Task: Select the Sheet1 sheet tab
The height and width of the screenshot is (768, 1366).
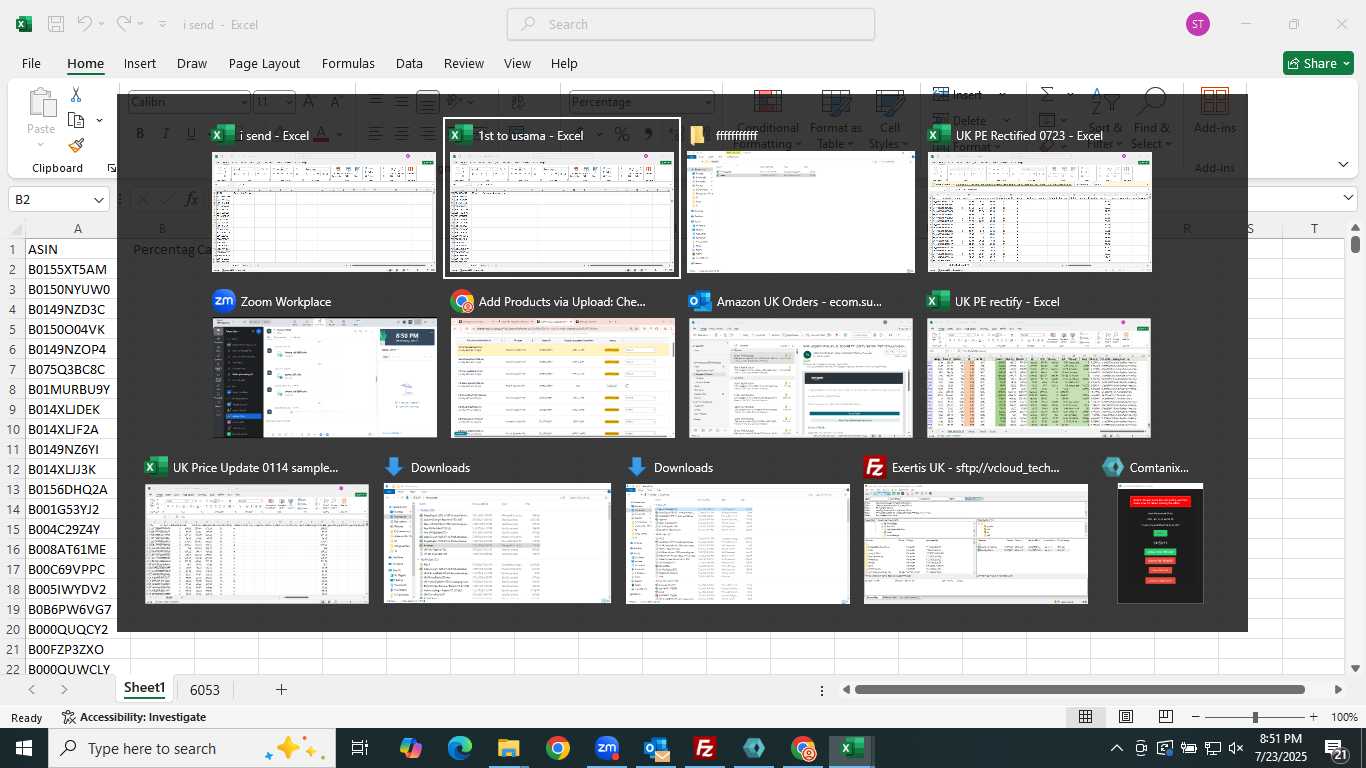Action: [144, 688]
